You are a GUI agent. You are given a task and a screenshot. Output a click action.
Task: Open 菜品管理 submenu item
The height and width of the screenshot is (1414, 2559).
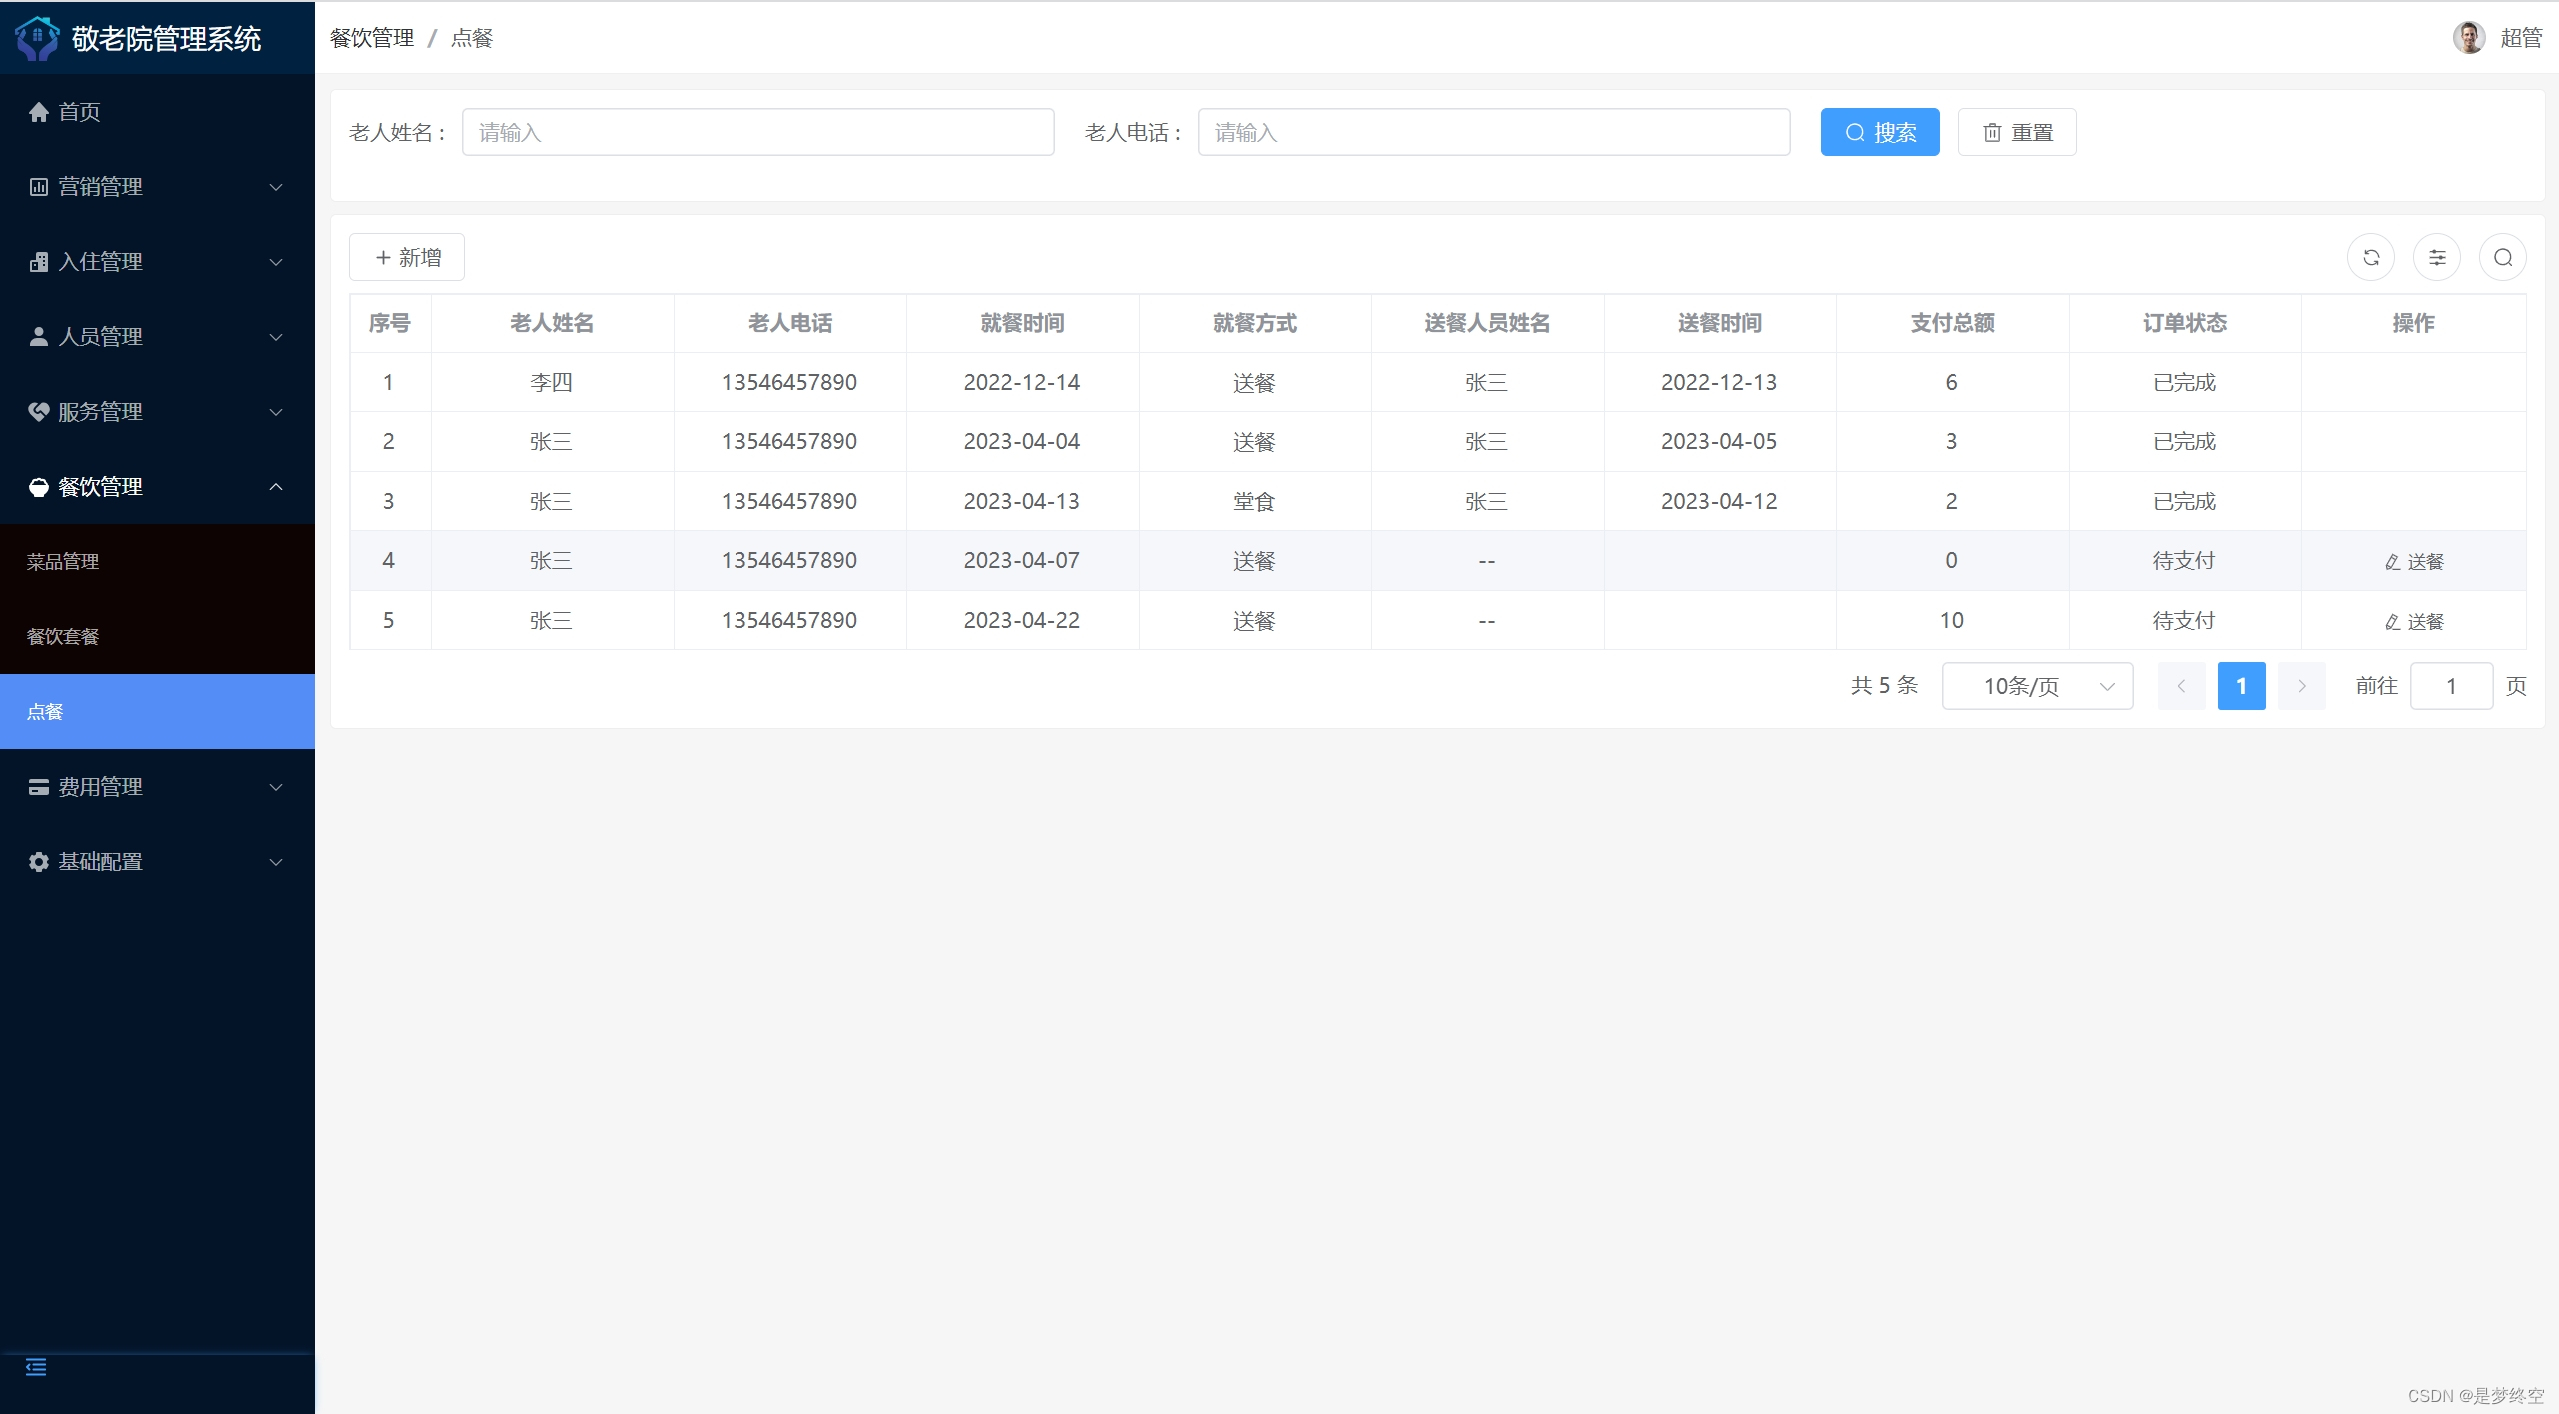point(157,562)
